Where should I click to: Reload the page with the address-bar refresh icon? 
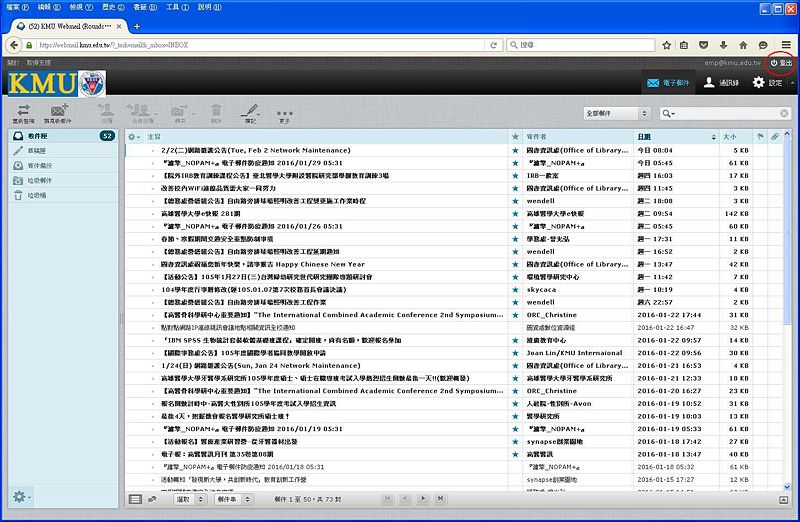coord(493,45)
